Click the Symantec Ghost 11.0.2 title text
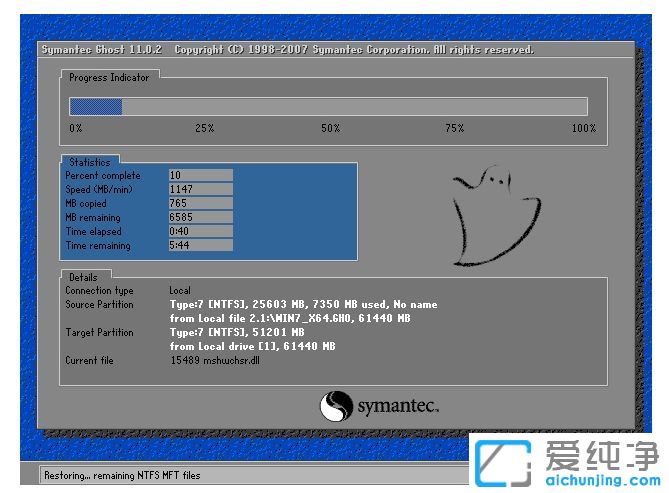669x493 pixels. pyautogui.click(x=102, y=50)
